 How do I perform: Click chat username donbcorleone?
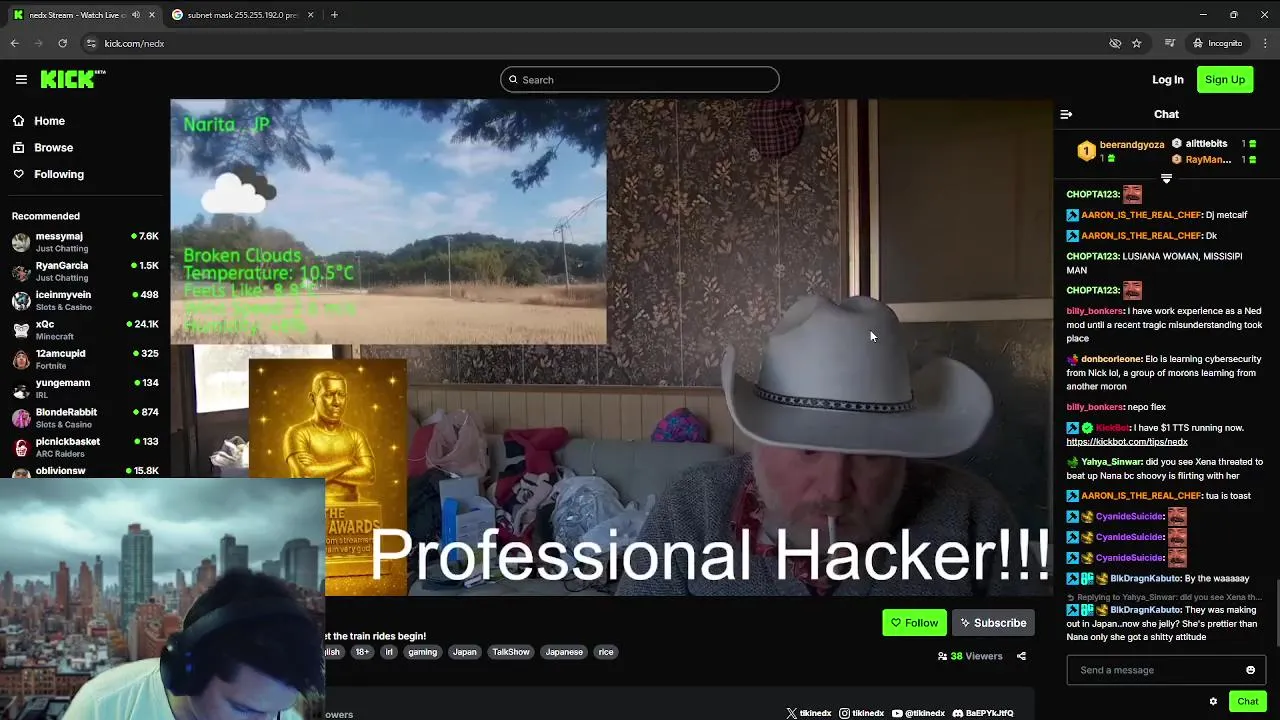[1111, 359]
